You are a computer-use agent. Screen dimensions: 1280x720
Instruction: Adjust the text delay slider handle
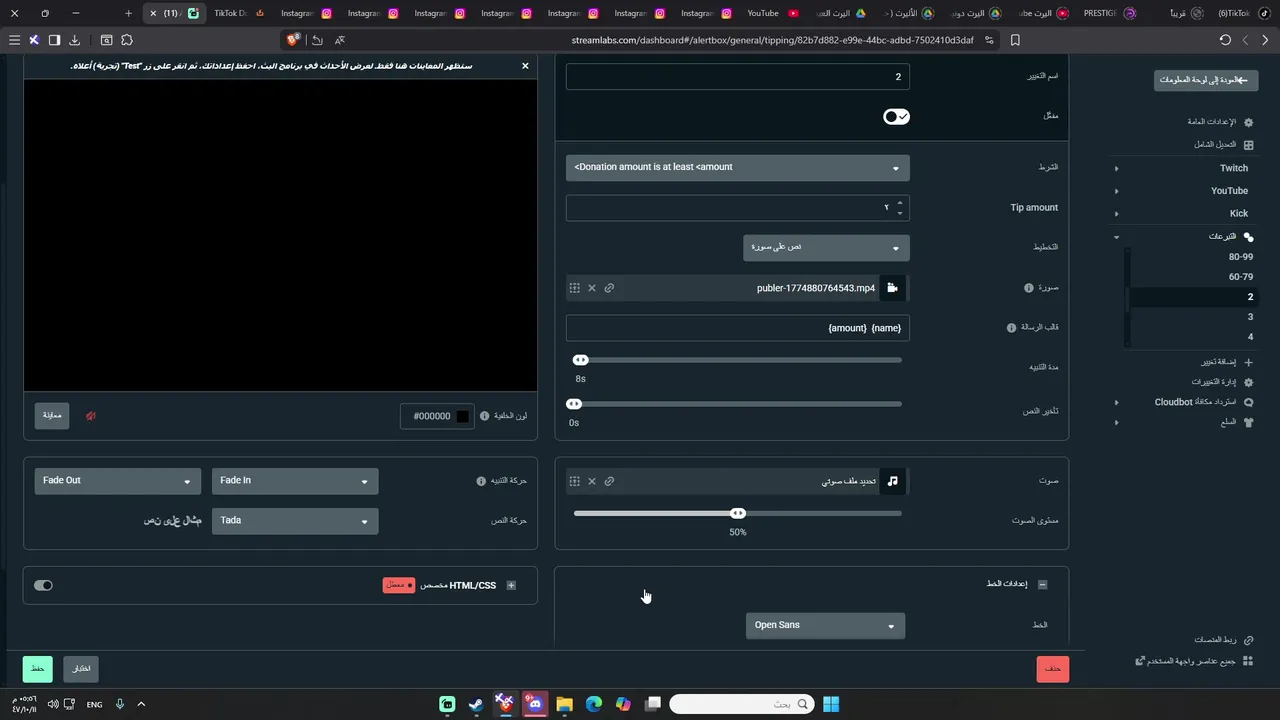(574, 404)
